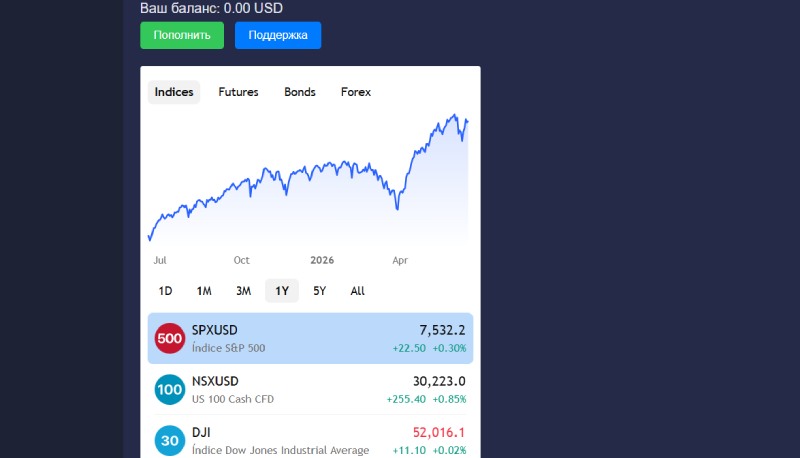Open the Forex tab
The image size is (800, 458).
[356, 92]
